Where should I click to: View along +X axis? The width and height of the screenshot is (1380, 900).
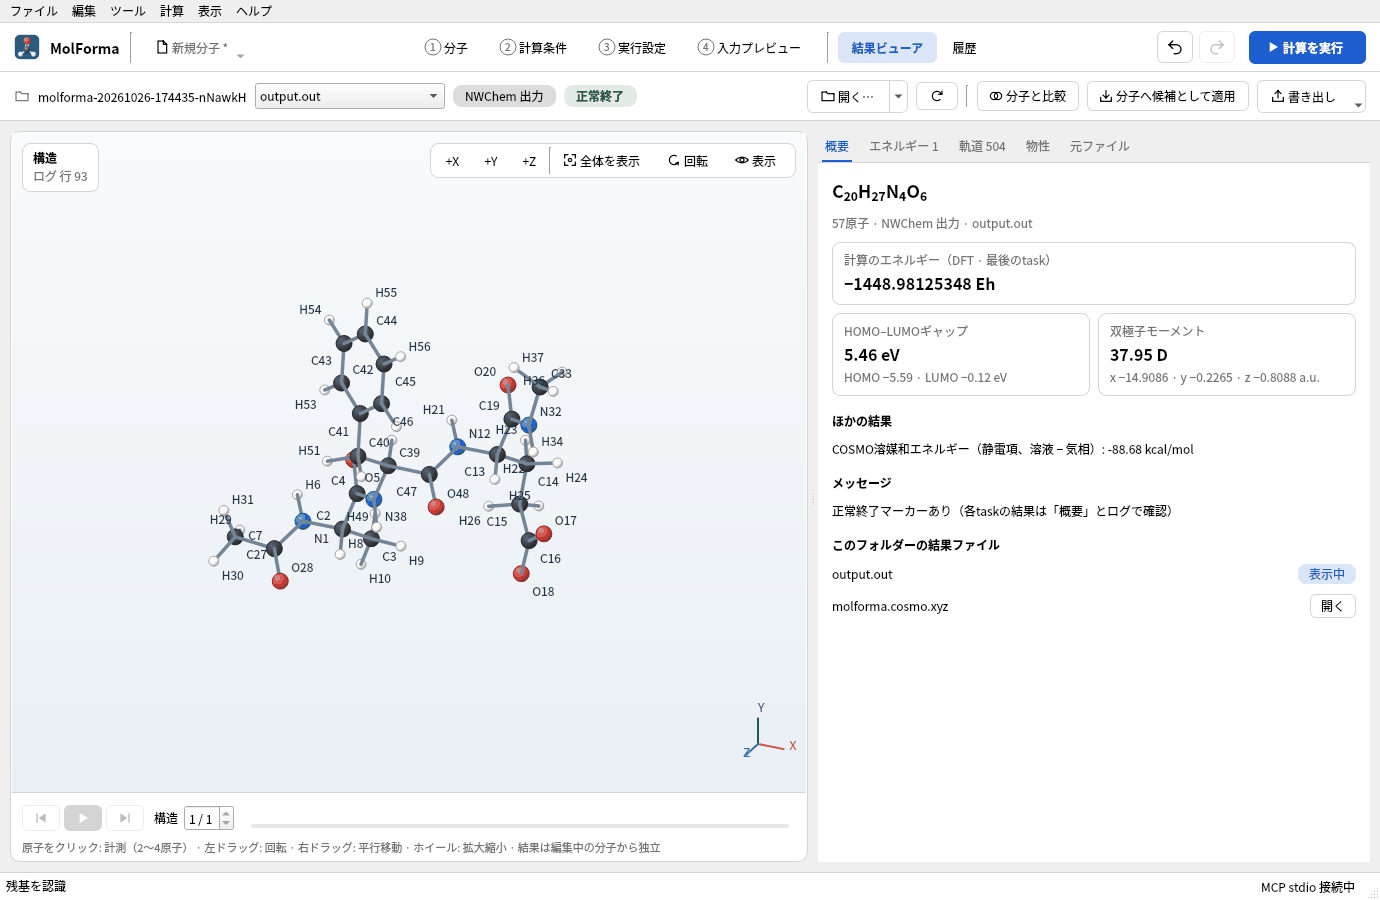452,161
